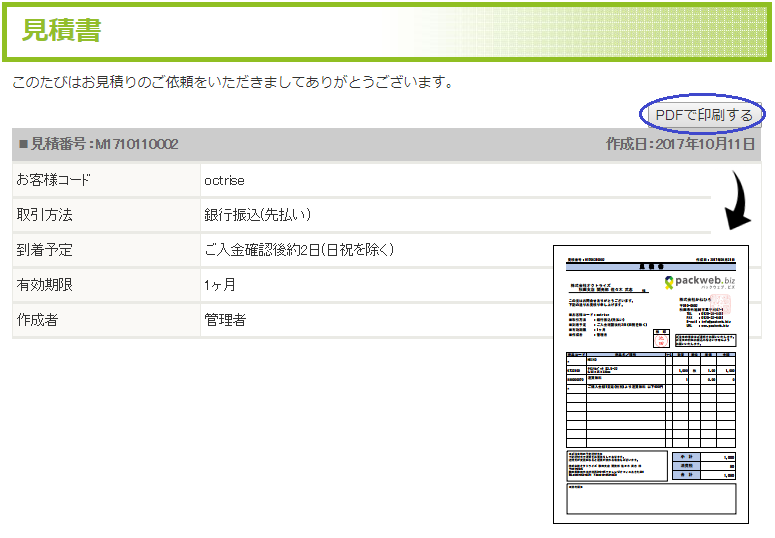
Task: Click the 到着予定 row label
Action: click(x=45, y=250)
